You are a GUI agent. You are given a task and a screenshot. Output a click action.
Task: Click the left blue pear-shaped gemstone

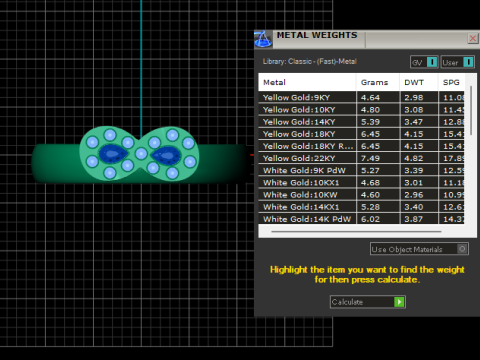point(113,154)
